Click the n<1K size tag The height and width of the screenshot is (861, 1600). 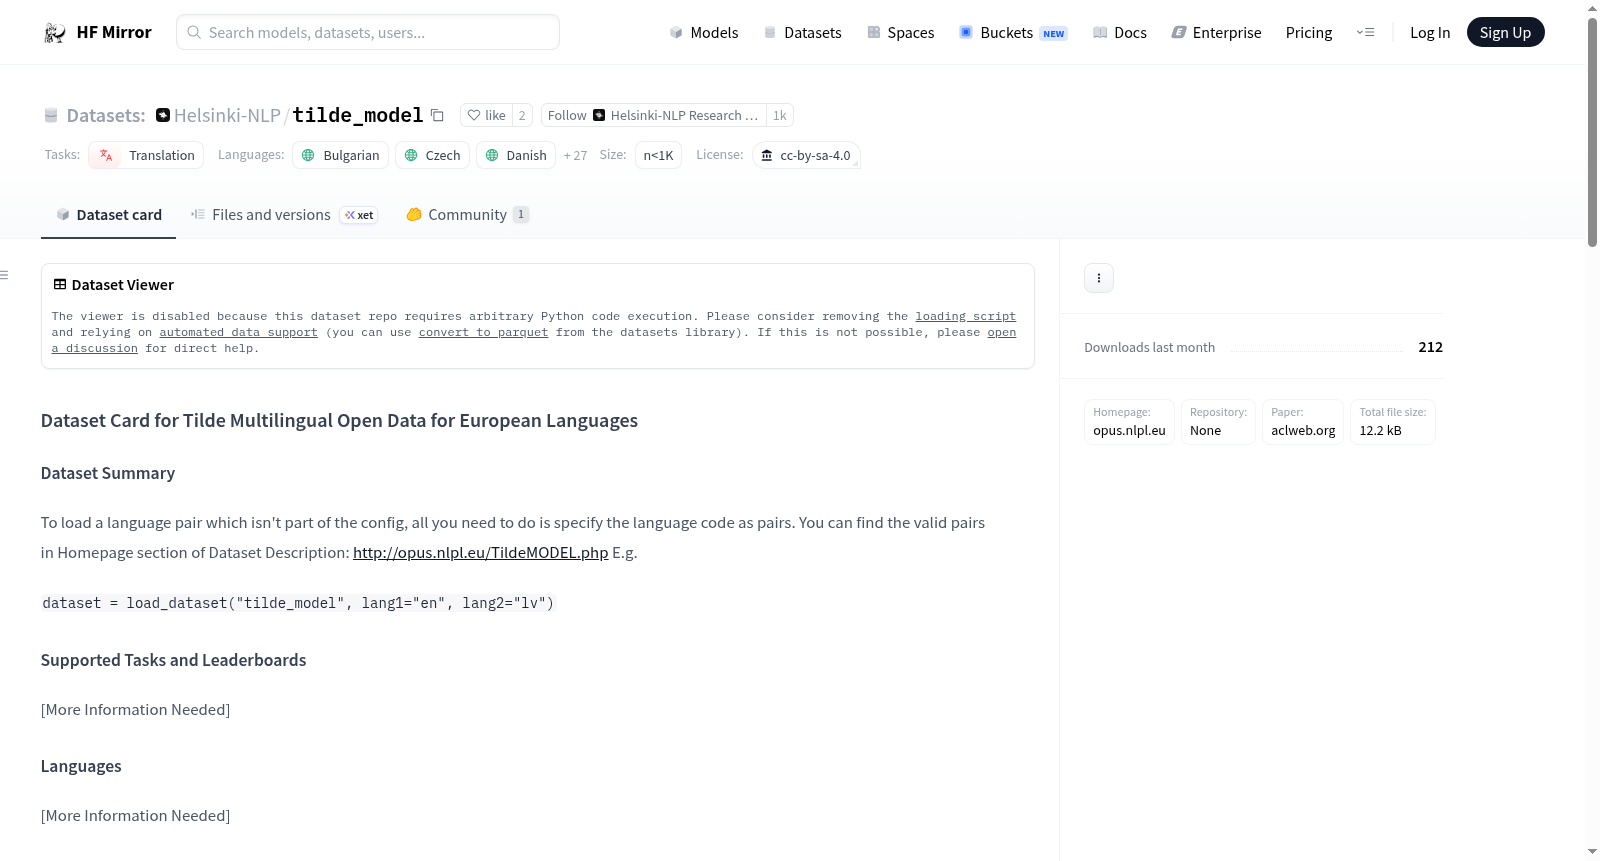point(658,155)
